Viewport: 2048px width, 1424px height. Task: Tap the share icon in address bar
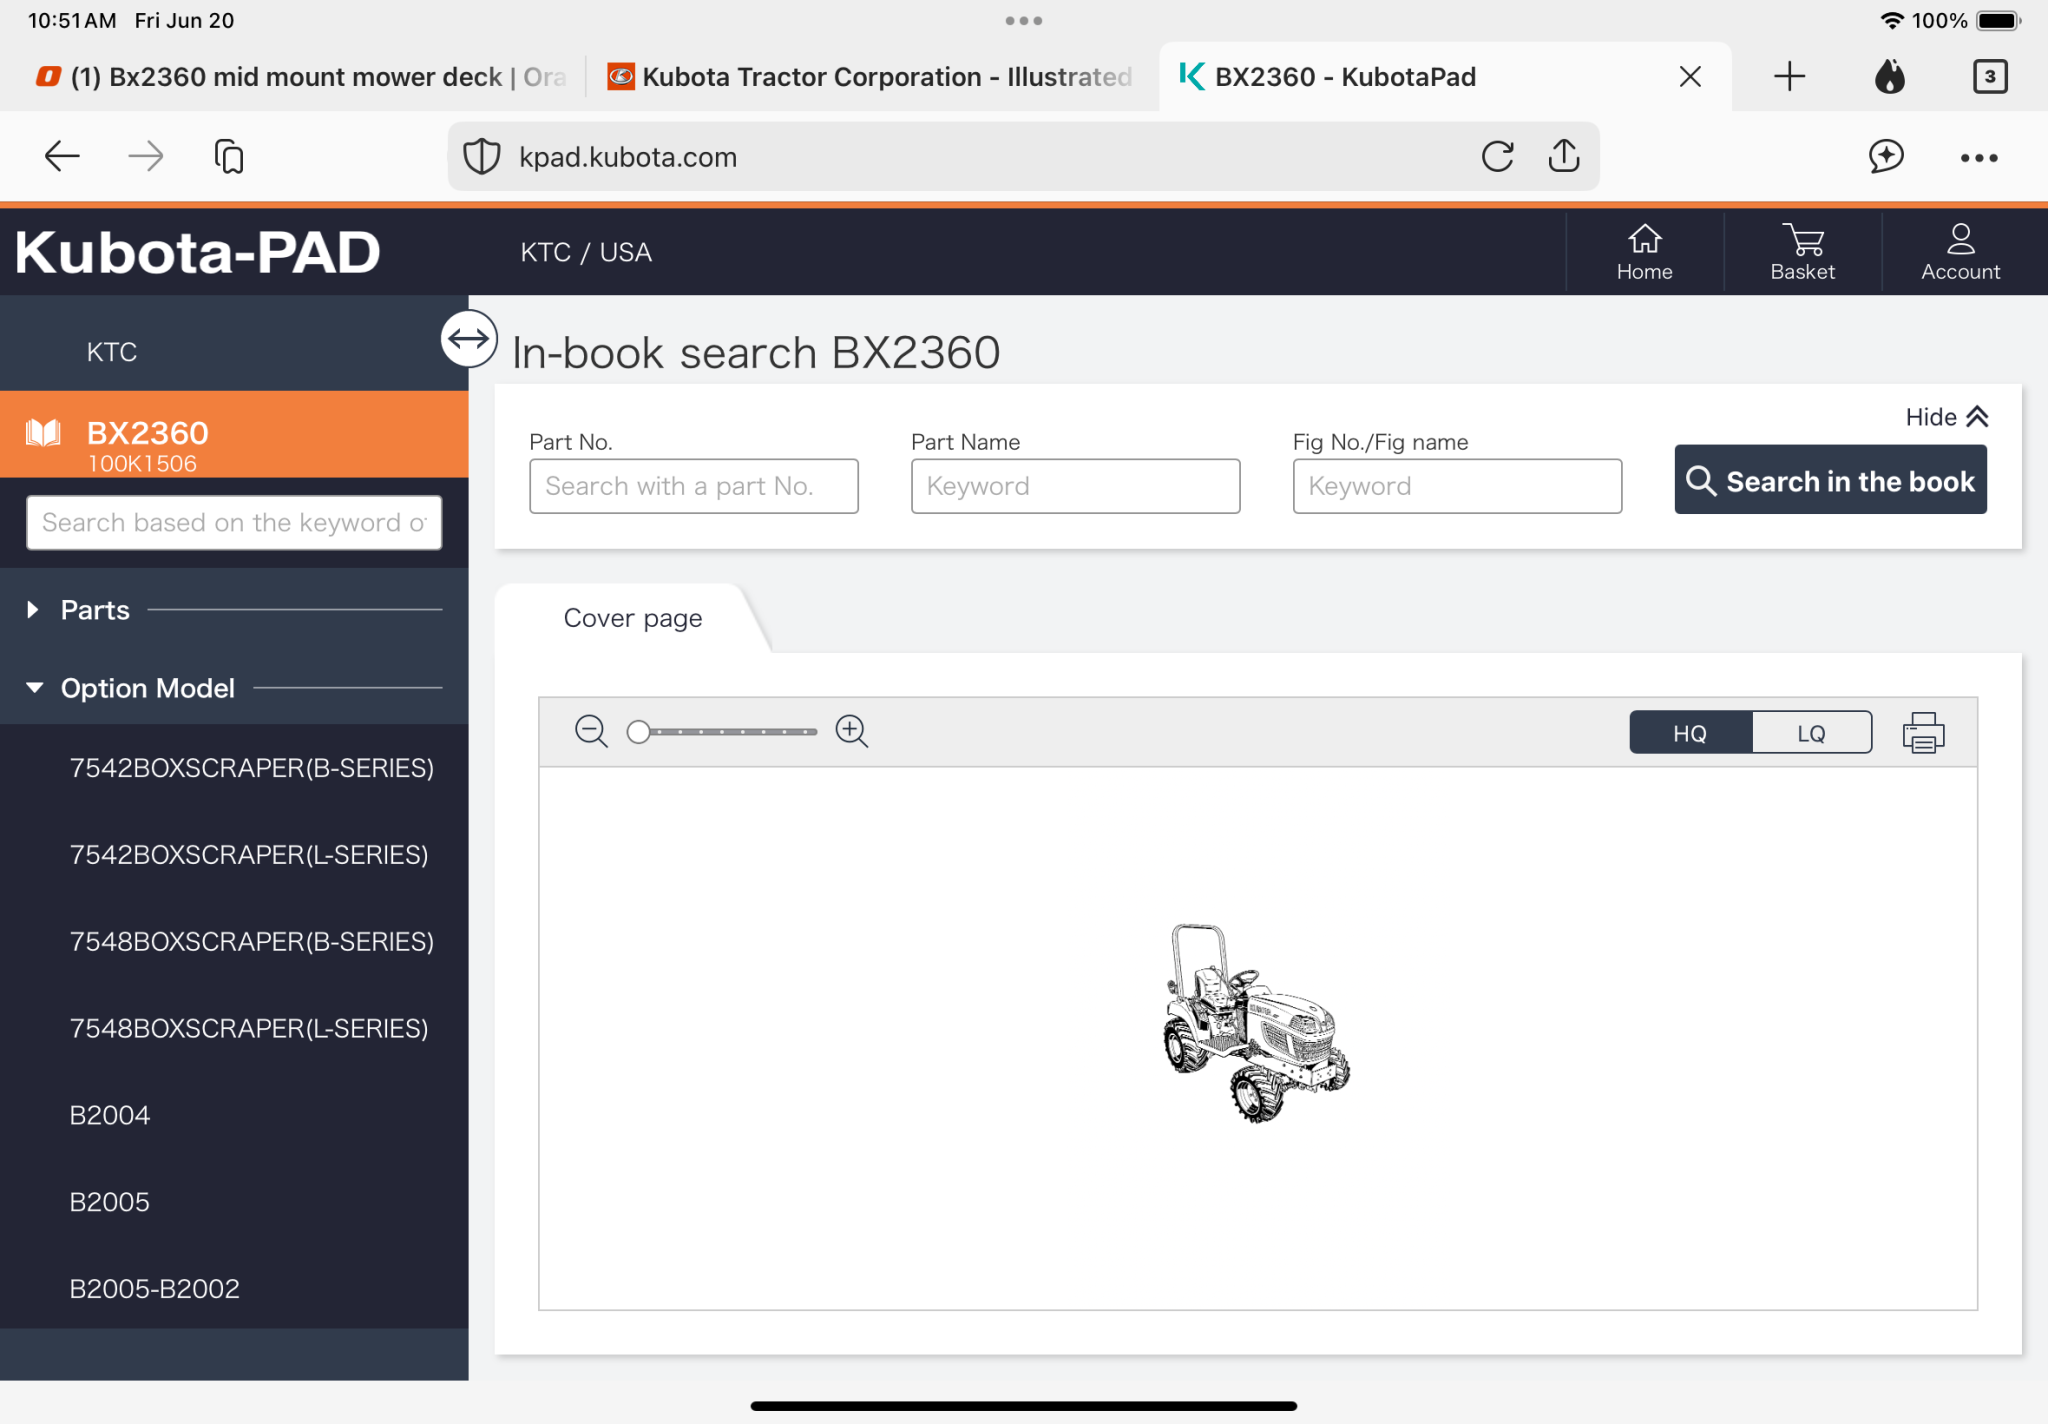1564,157
